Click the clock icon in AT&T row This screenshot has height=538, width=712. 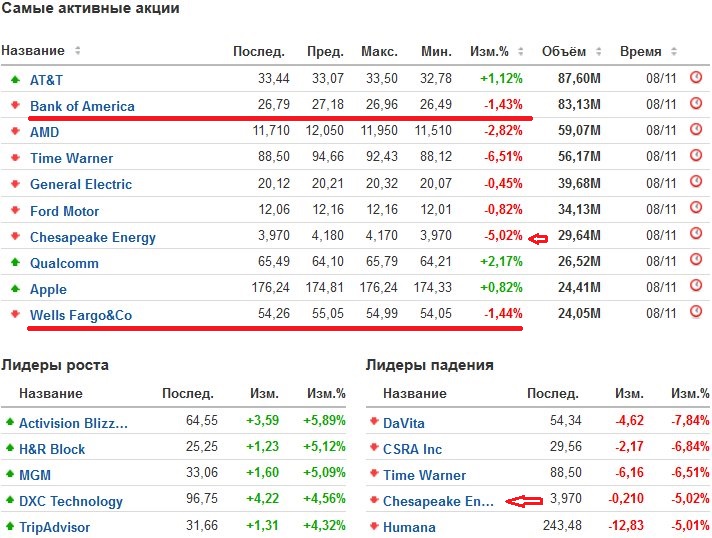pos(696,78)
